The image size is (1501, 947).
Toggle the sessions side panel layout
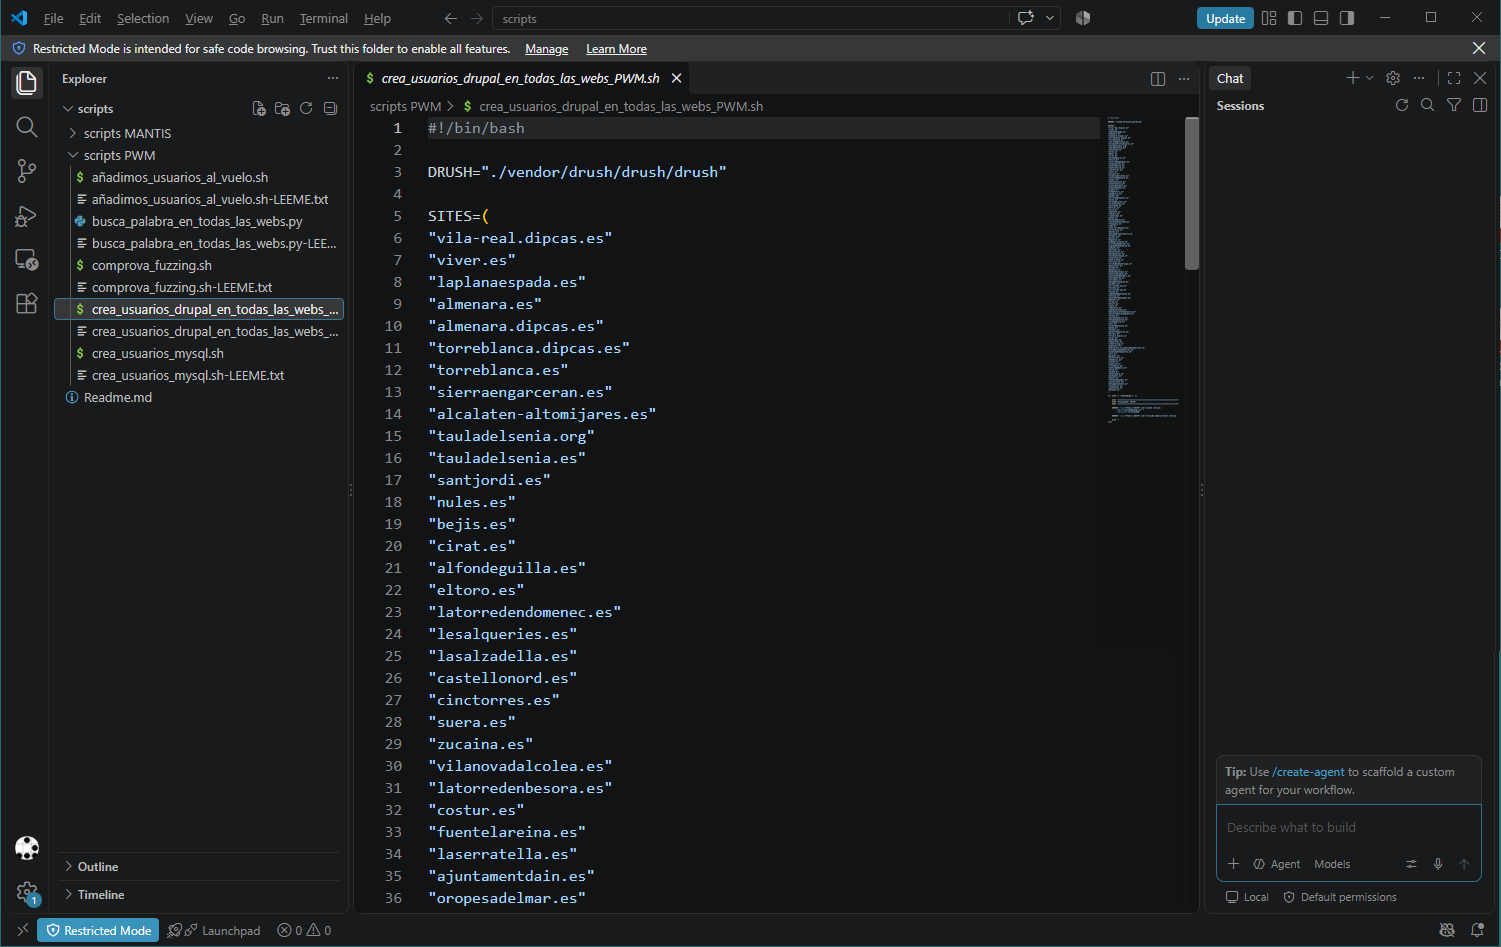tap(1480, 105)
